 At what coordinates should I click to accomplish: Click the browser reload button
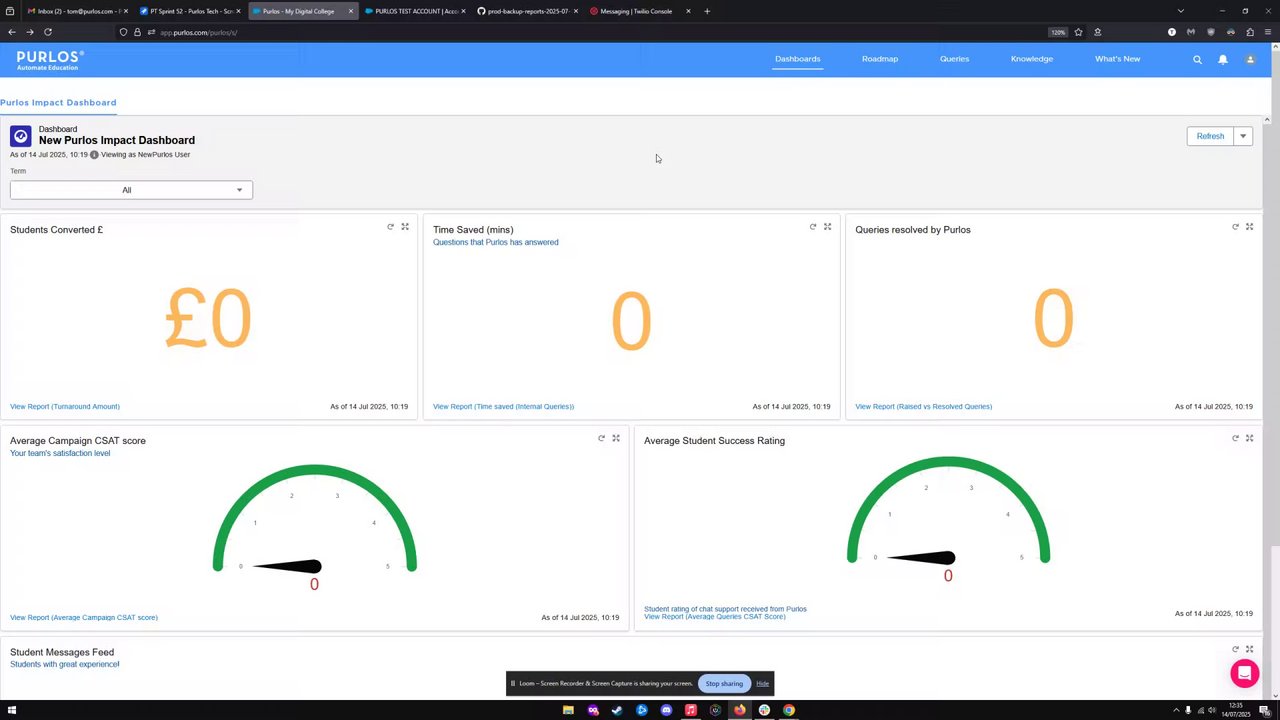47,32
